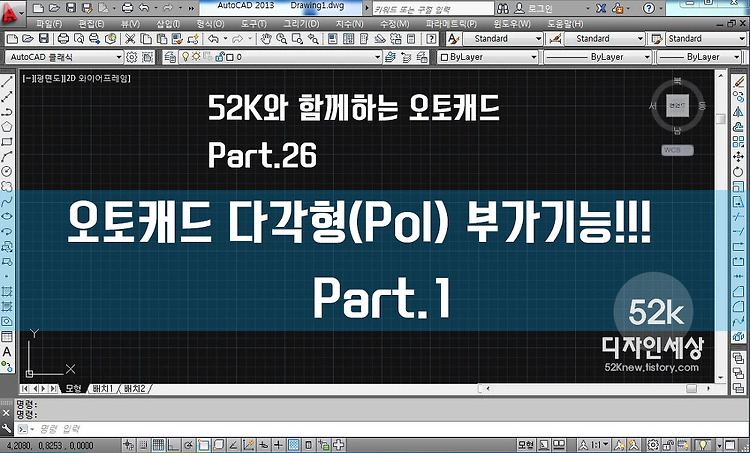
Task: Select the Rectangle draw tool
Action: tap(7, 142)
